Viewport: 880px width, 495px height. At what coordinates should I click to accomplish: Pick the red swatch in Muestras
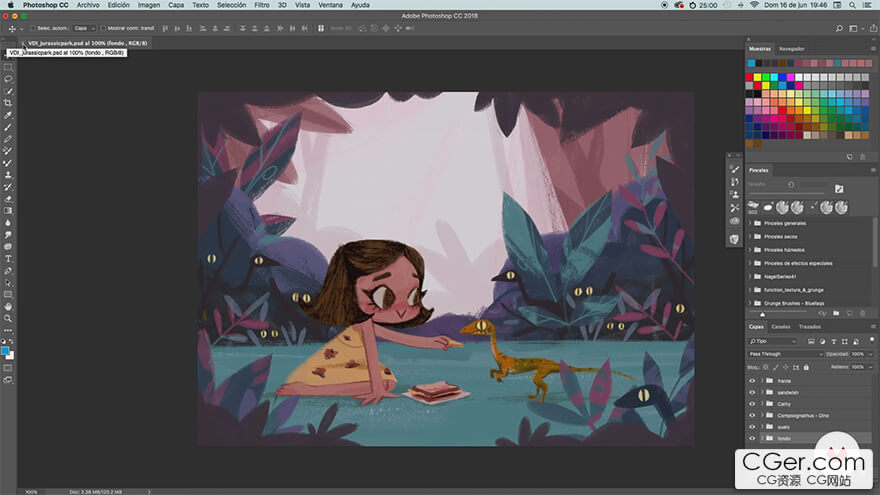749,77
